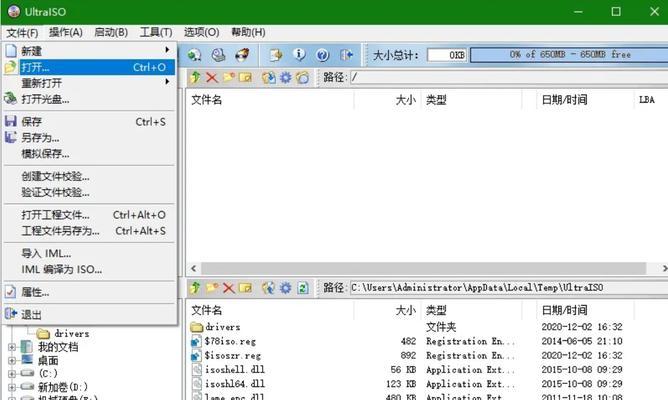The image size is (668, 400).
Task: Expand the (C:) drive tree node
Action: coord(12,374)
